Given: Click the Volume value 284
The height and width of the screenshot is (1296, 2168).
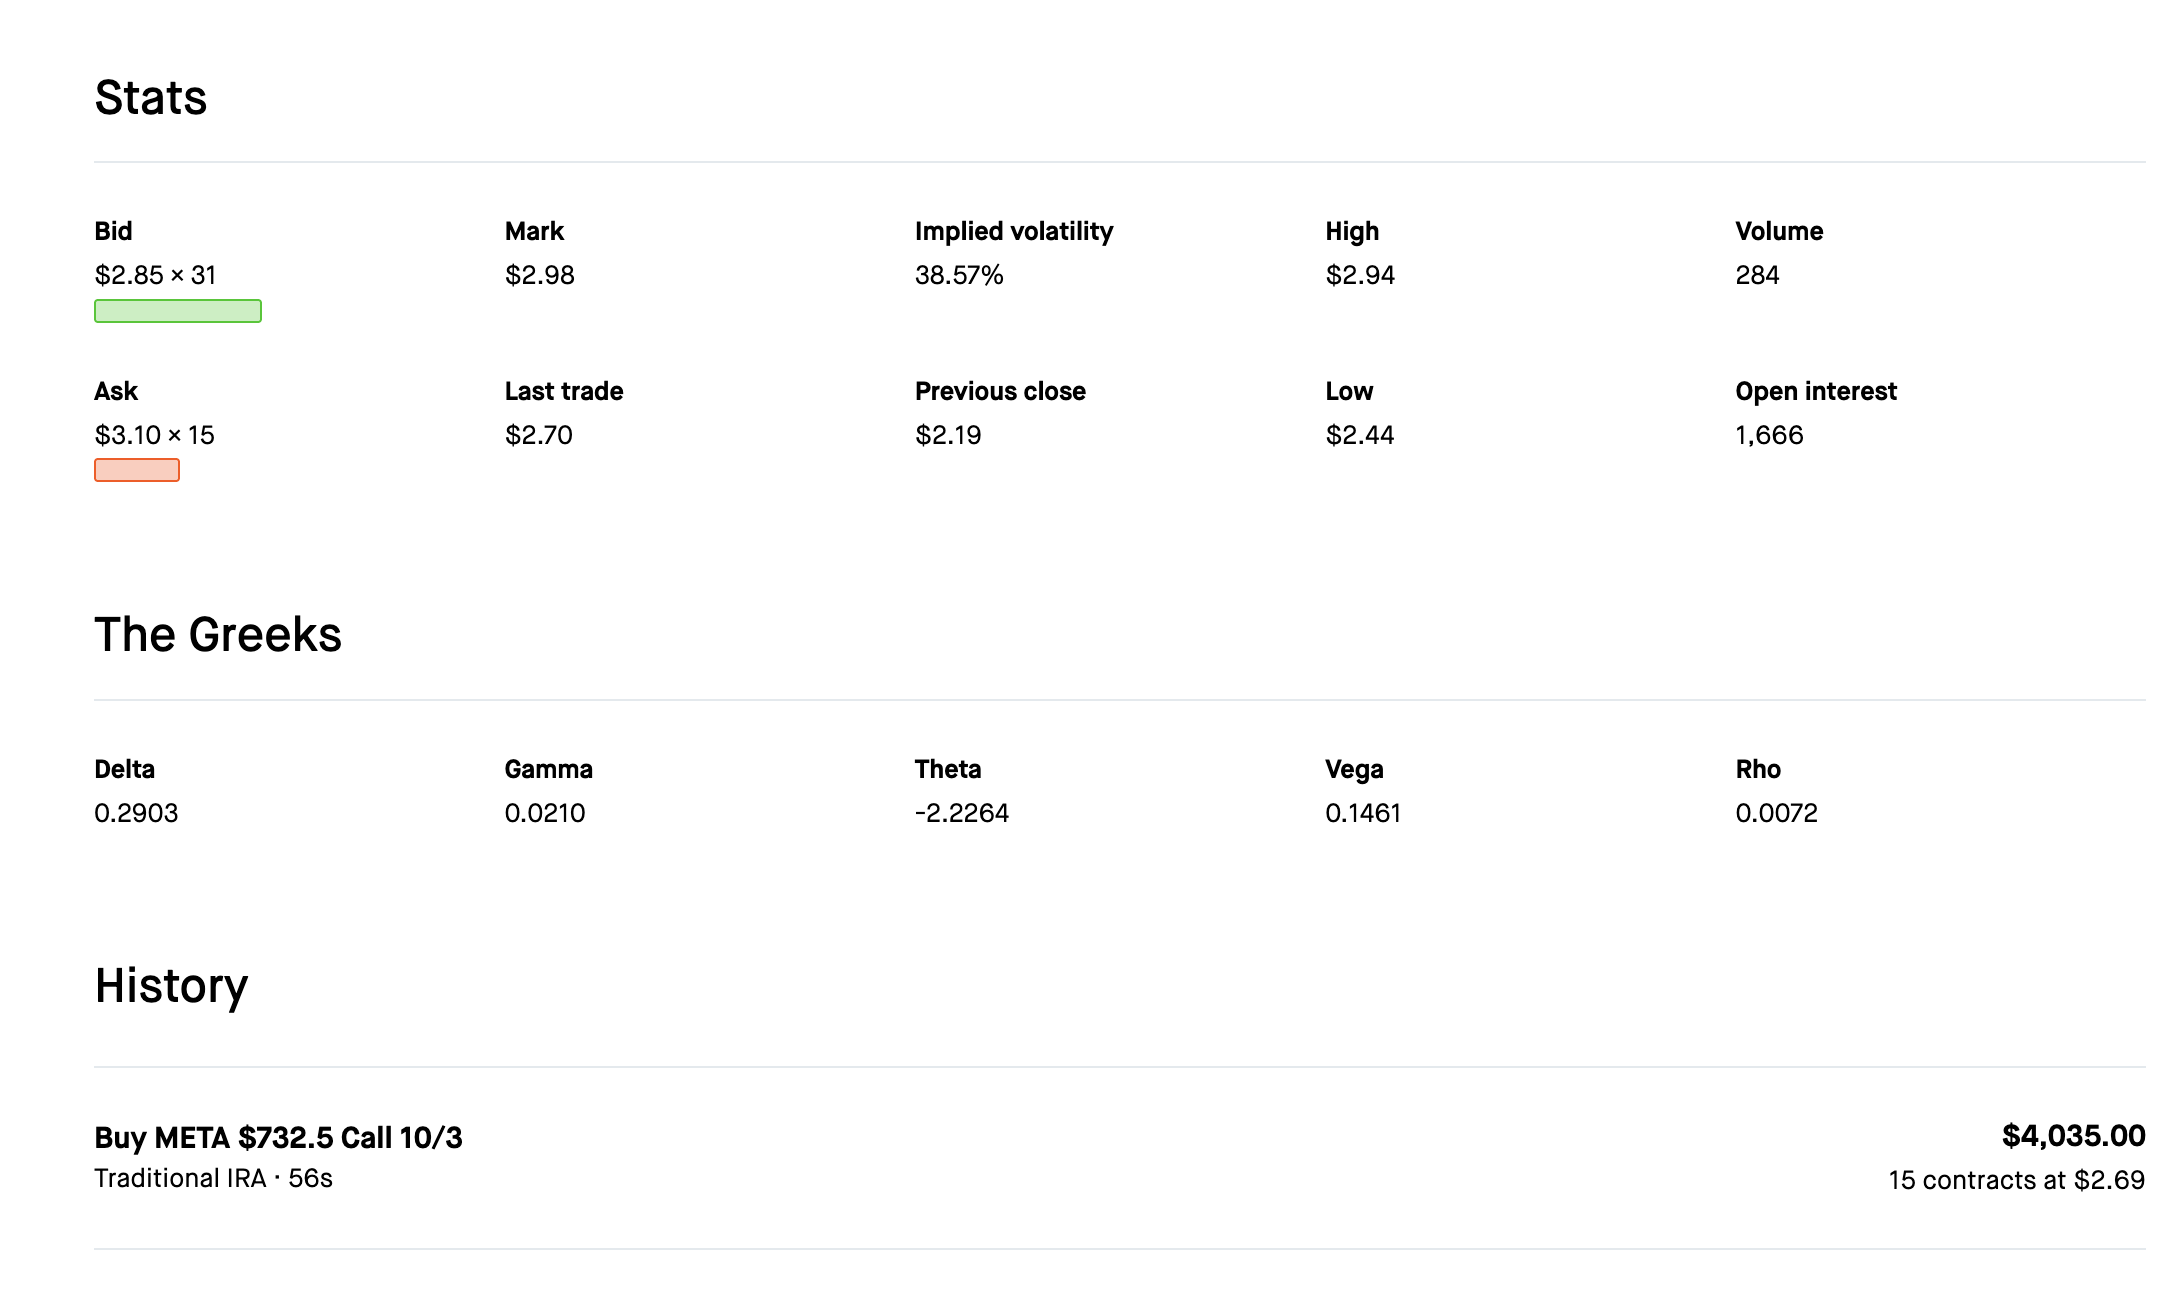Looking at the screenshot, I should click(x=1757, y=275).
